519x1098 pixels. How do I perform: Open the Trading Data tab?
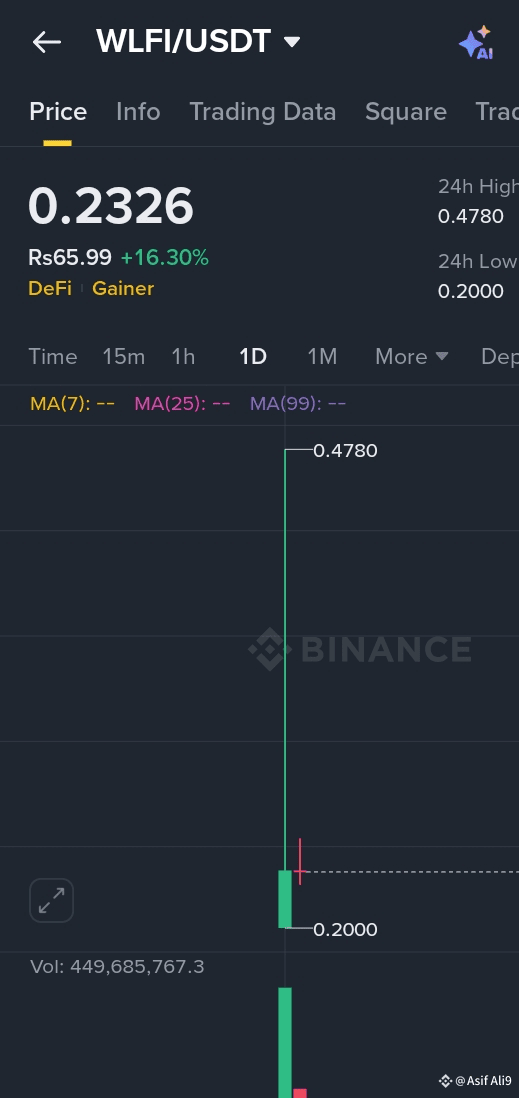pos(263,112)
